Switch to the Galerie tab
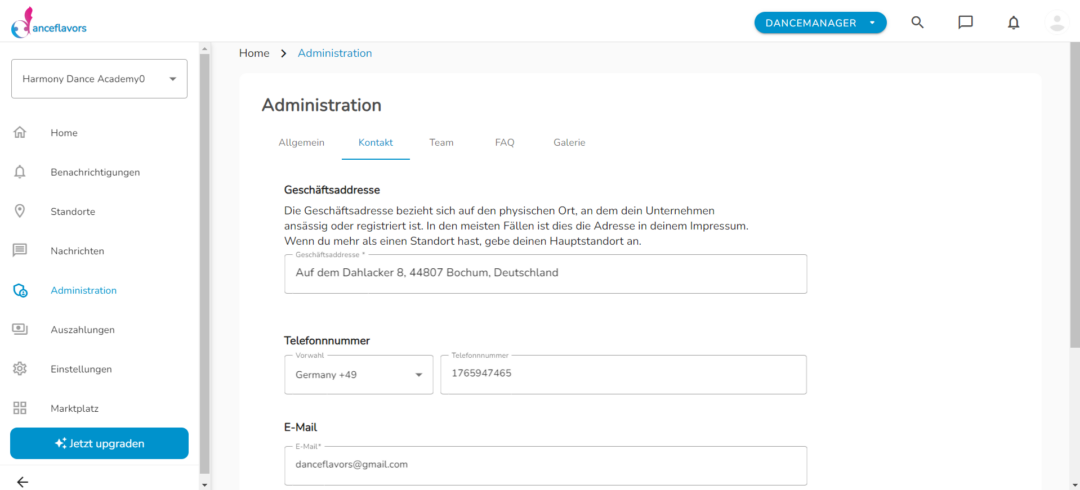Screen dimensions: 1080x490 point(569,143)
